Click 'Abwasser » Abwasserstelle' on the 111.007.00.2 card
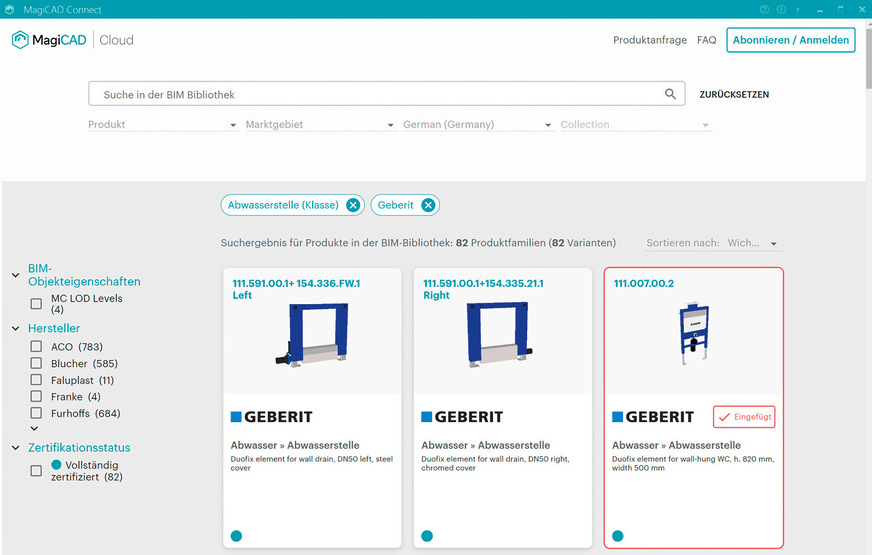The width and height of the screenshot is (872, 555). [x=676, y=445]
